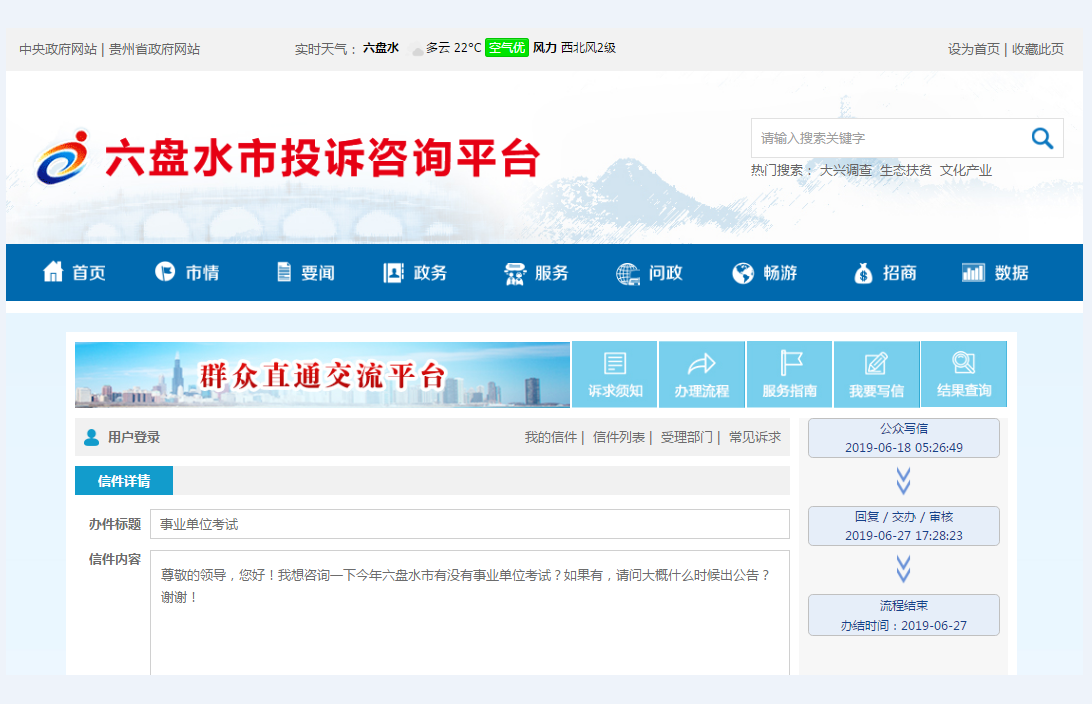Screen dimensions: 1092x704
Task: Focus the search keyword input field
Action: (x=885, y=138)
